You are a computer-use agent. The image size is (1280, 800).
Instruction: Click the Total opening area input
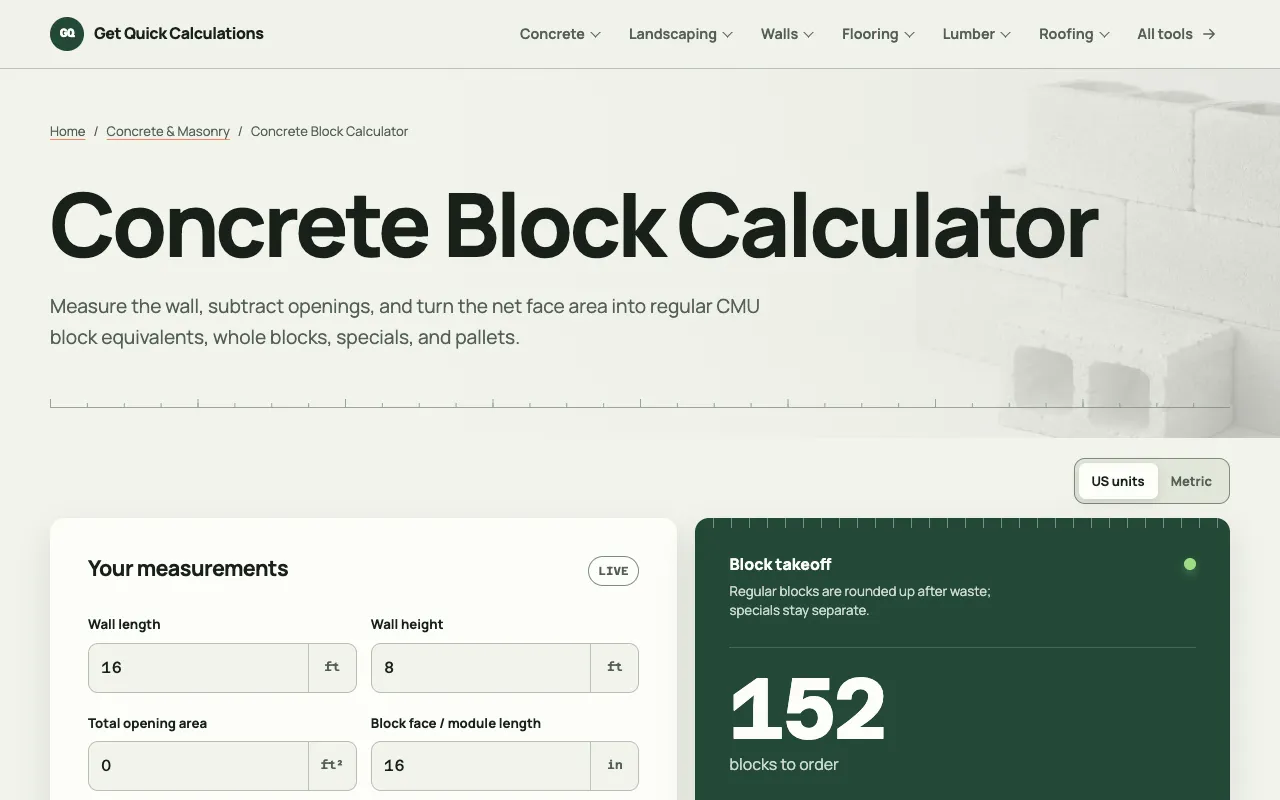coord(198,766)
